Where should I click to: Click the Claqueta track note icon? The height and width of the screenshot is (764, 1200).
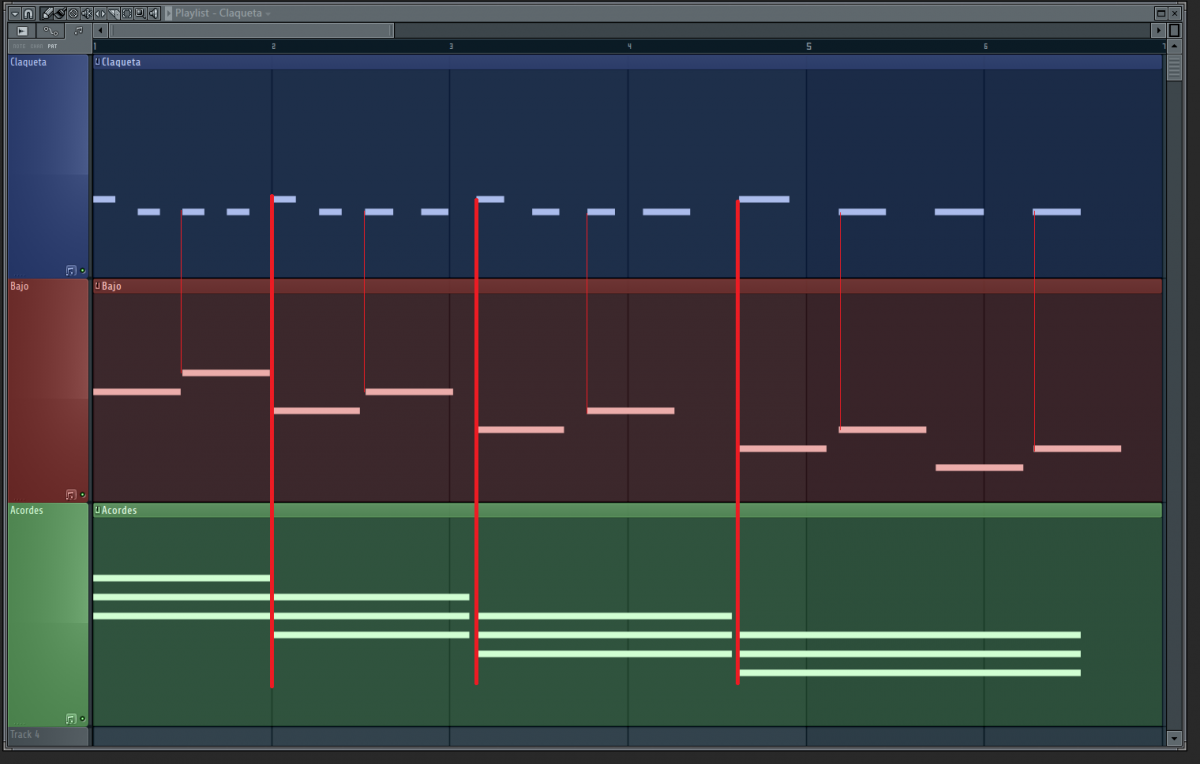[71, 270]
